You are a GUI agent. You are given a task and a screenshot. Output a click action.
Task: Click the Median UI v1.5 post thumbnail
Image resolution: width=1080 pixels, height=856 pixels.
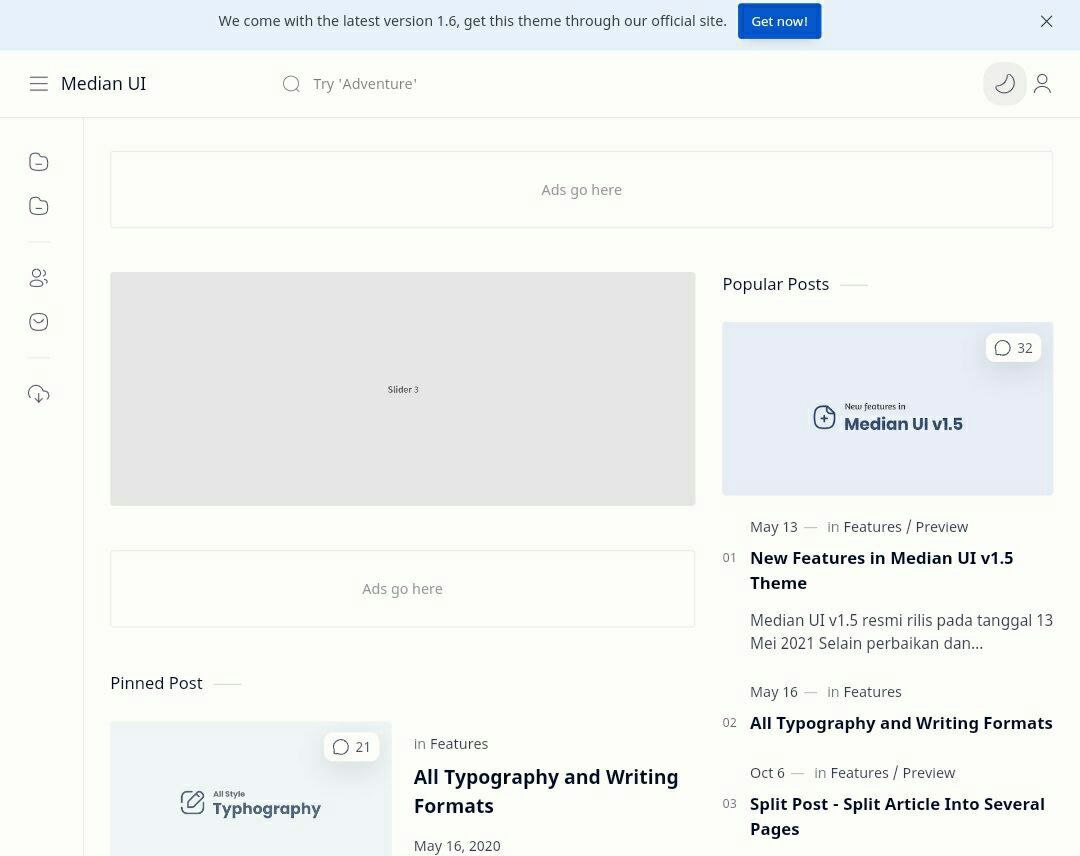click(x=887, y=407)
